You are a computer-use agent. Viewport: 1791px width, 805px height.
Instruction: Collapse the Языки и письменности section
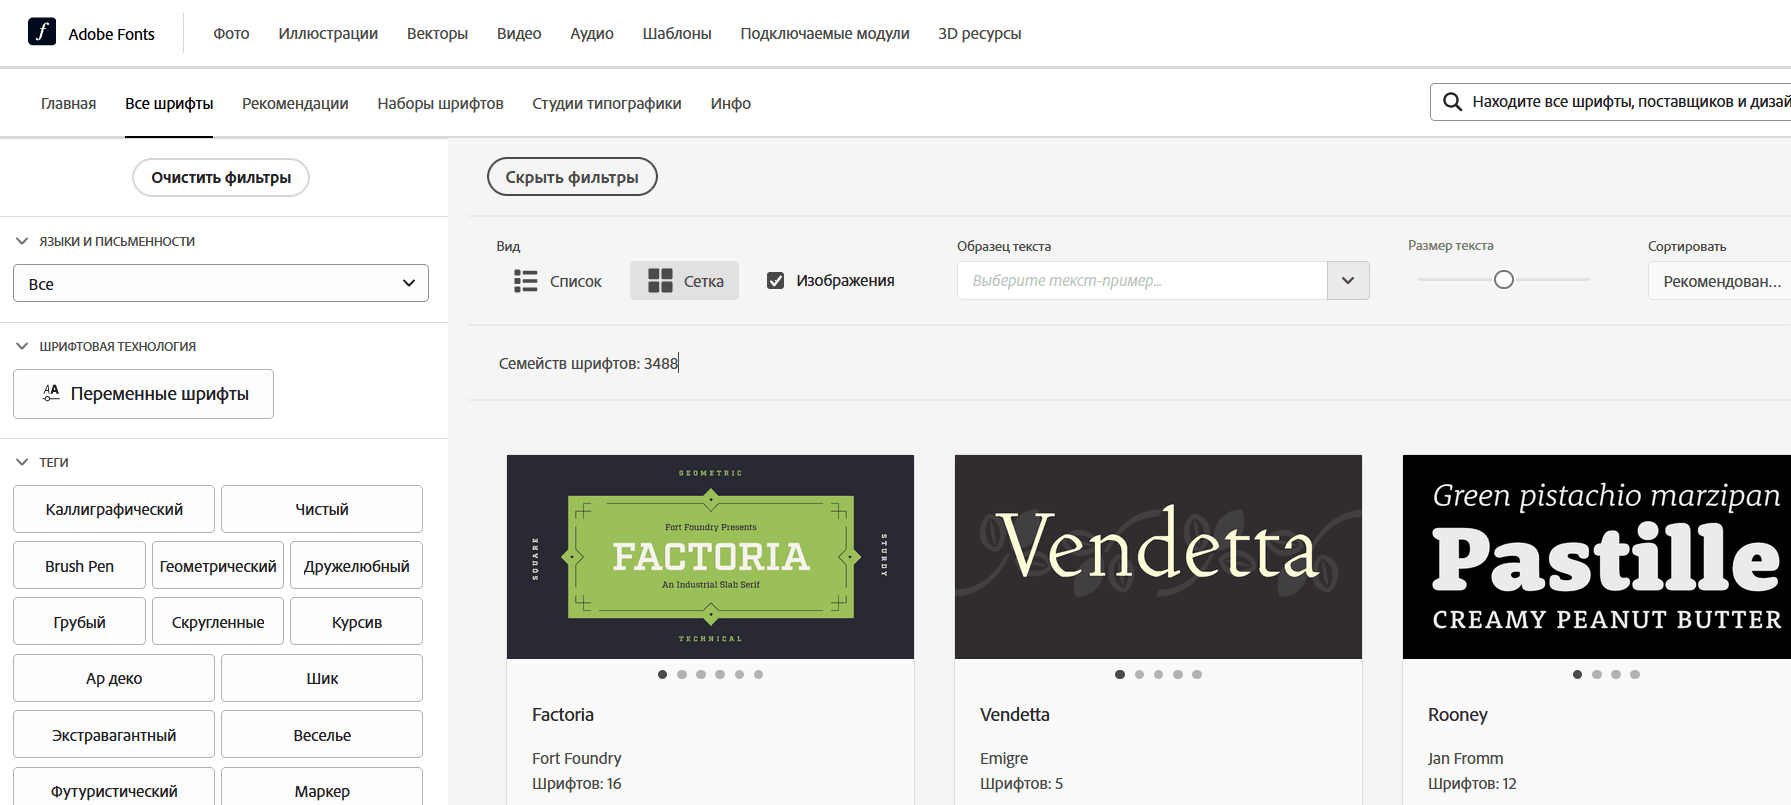click(x=22, y=241)
